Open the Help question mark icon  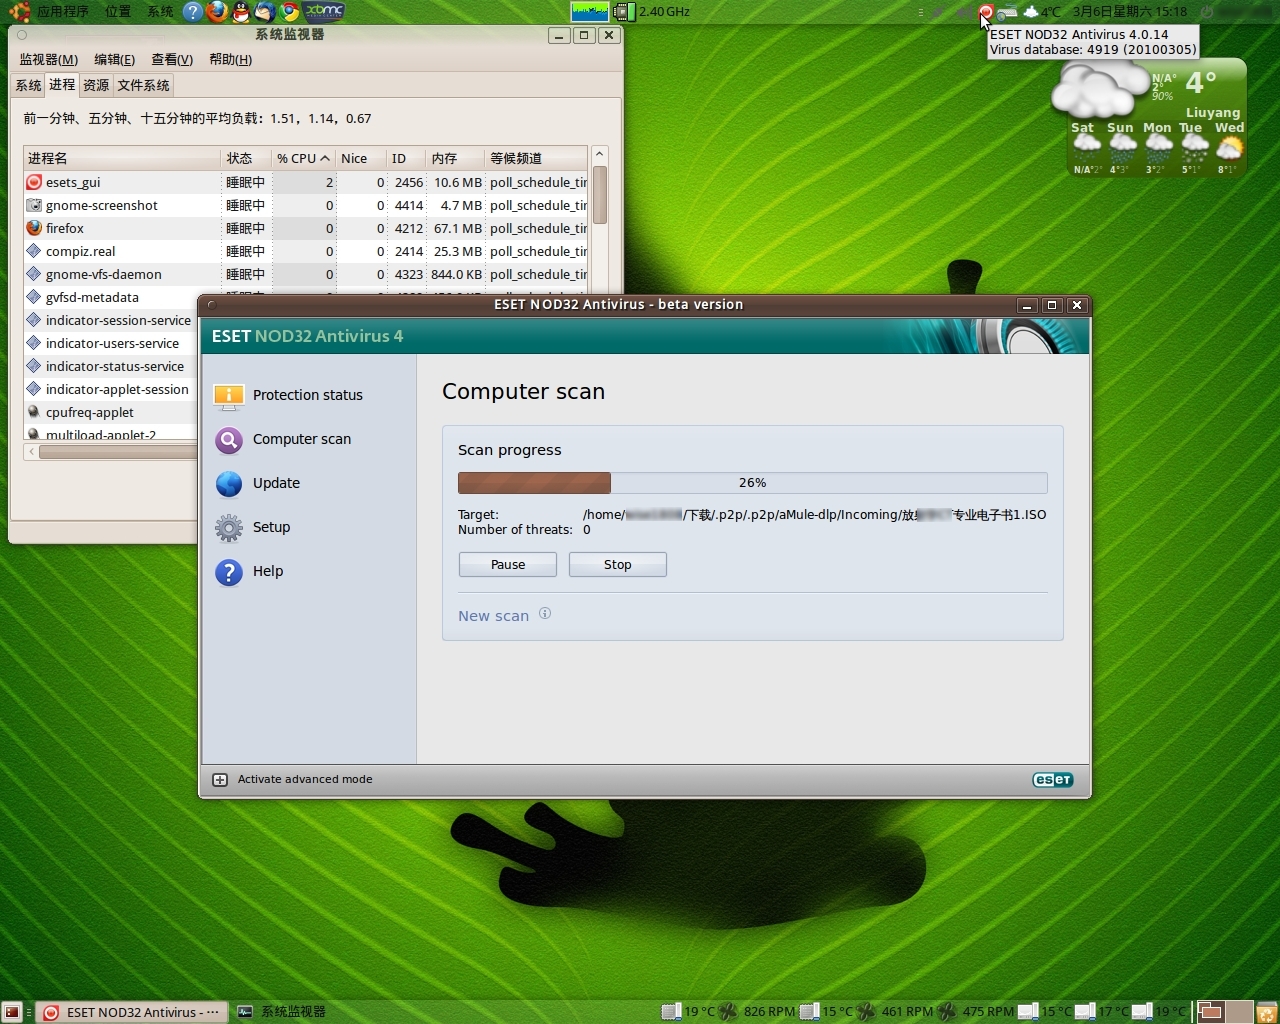click(x=229, y=572)
